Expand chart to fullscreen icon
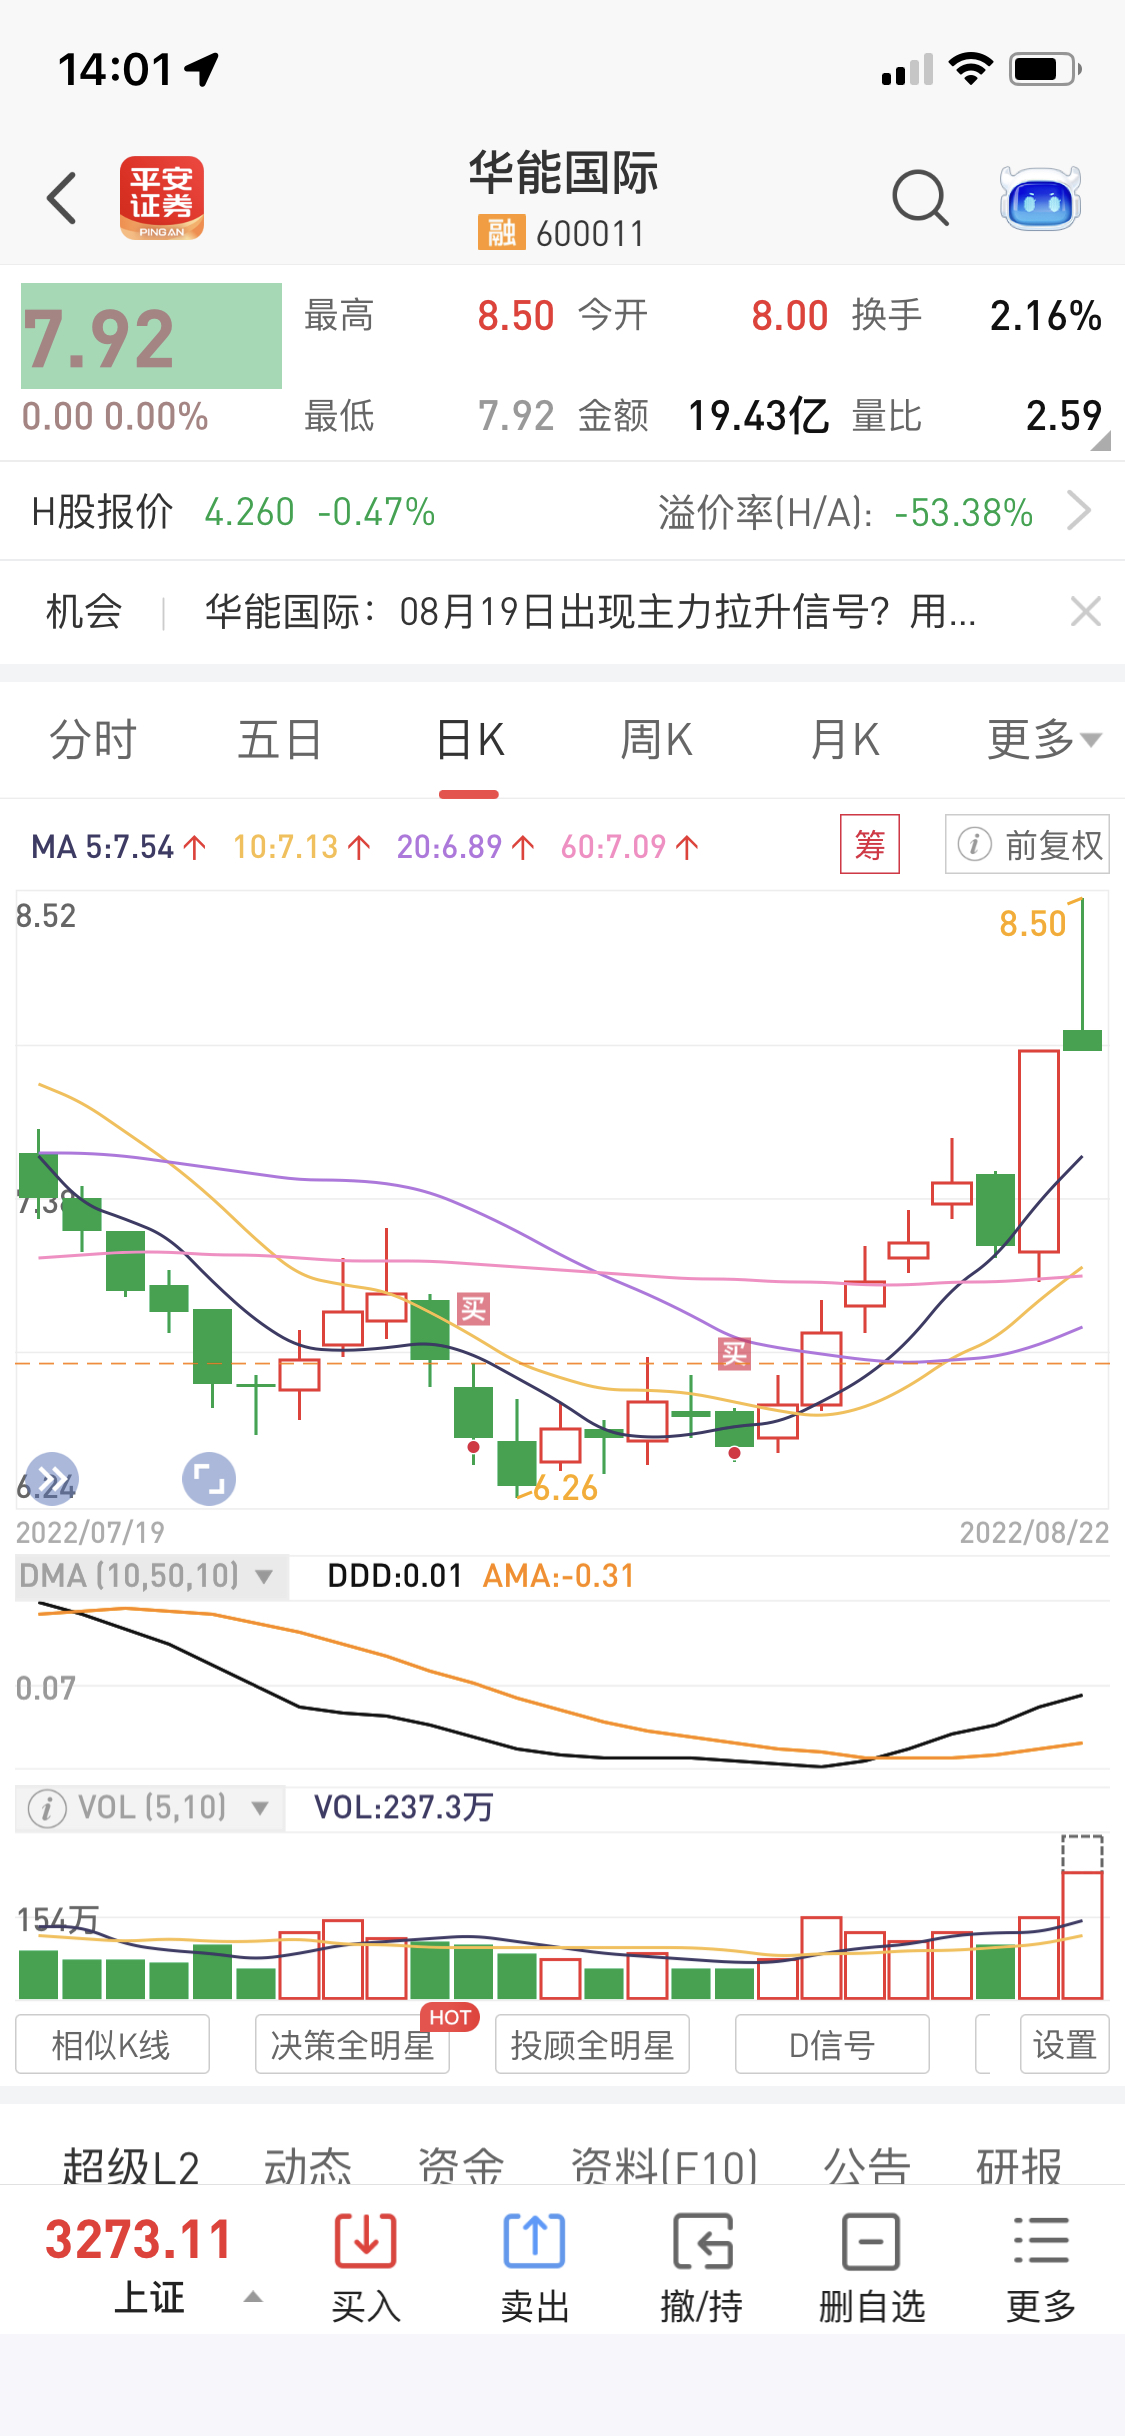Screen dimensions: 1125x2436 [x=209, y=1479]
